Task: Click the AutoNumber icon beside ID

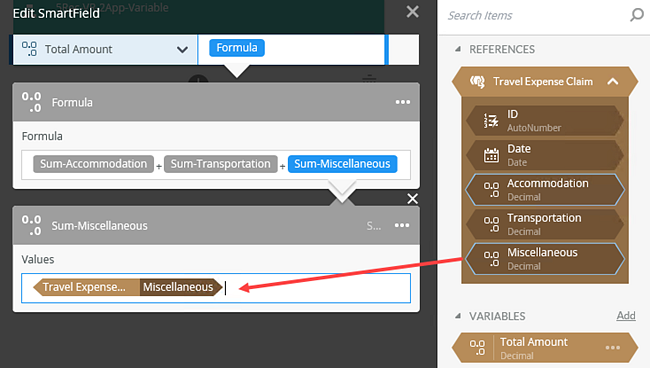Action: pos(491,121)
